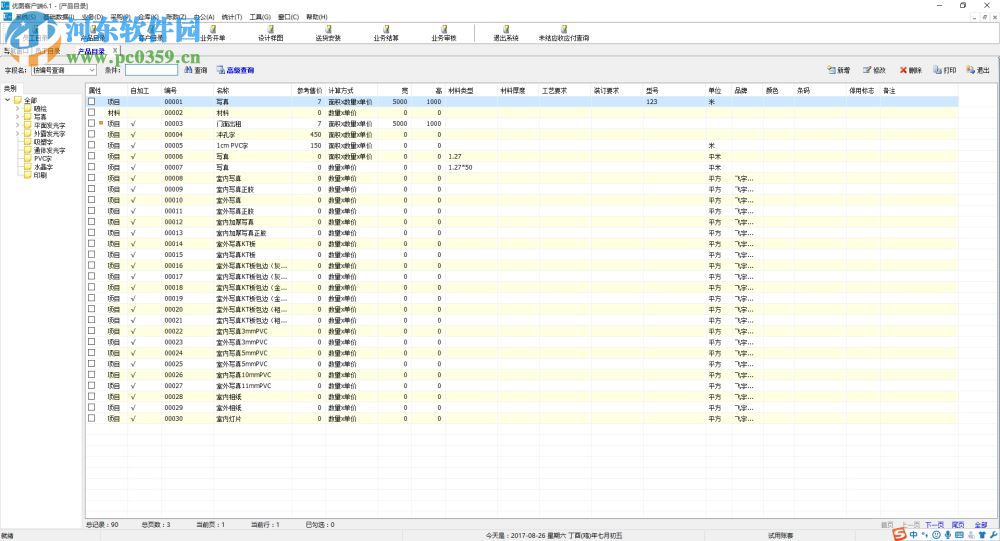Open the 送货安装 toolbar icon
This screenshot has width=1000, height=541.
point(328,29)
